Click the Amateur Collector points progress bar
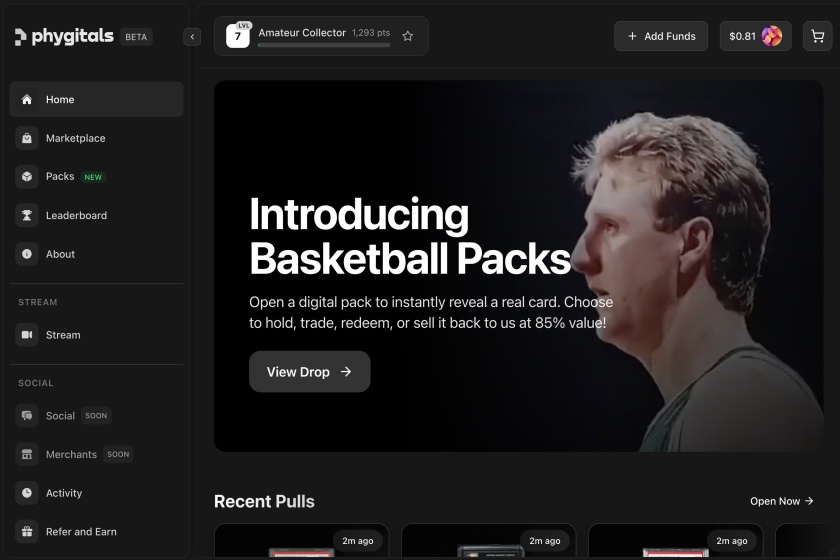Screen dimensions: 840x560 (324, 45)
